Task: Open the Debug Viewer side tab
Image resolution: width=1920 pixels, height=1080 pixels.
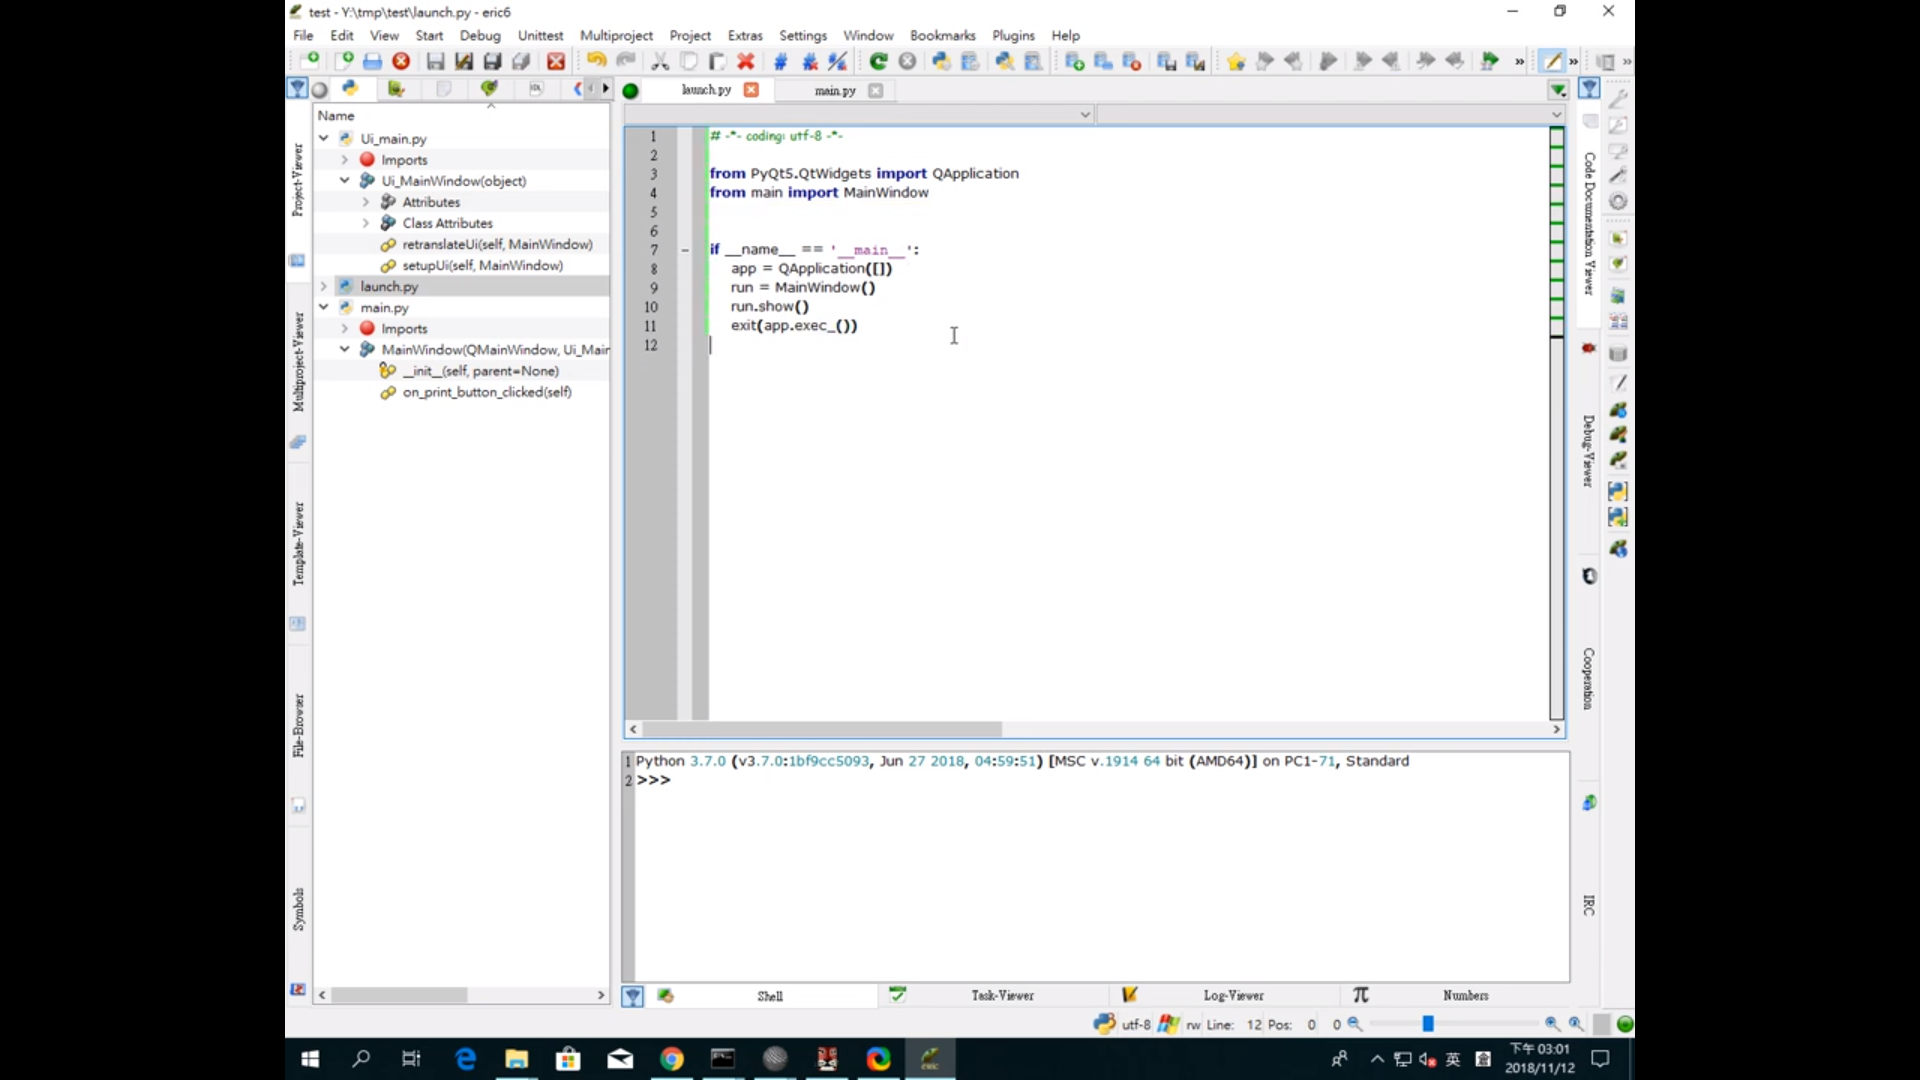Action: tap(1588, 451)
